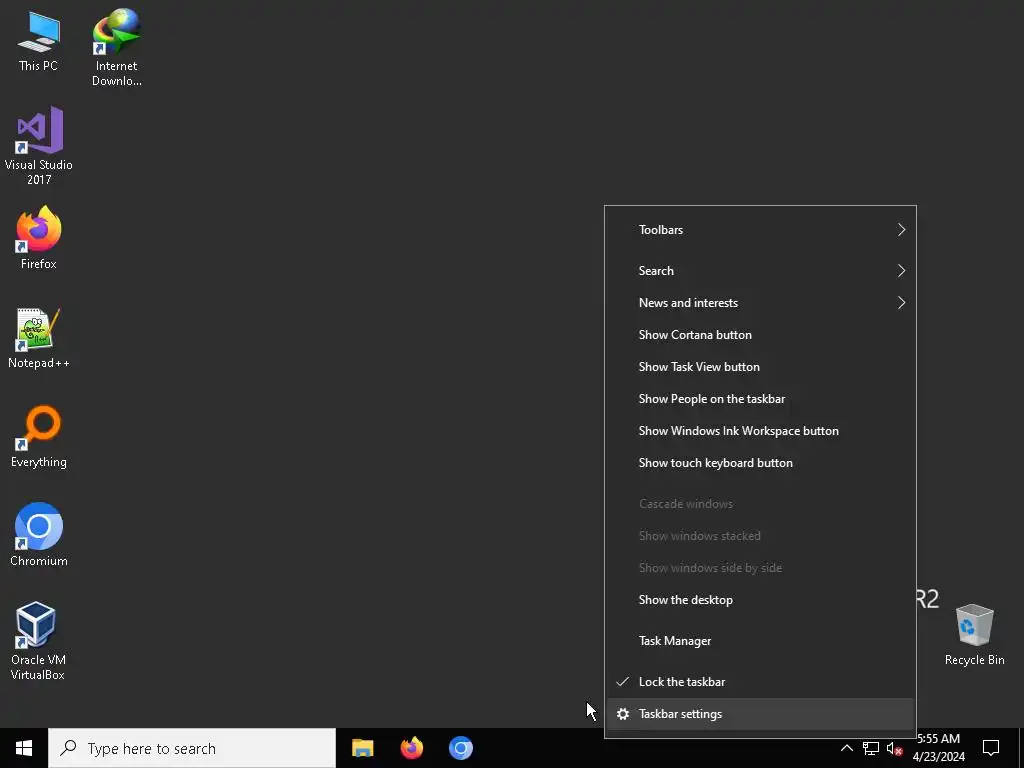Uncheck Lock the taskbar
Image resolution: width=1024 pixels, height=768 pixels.
click(760, 681)
